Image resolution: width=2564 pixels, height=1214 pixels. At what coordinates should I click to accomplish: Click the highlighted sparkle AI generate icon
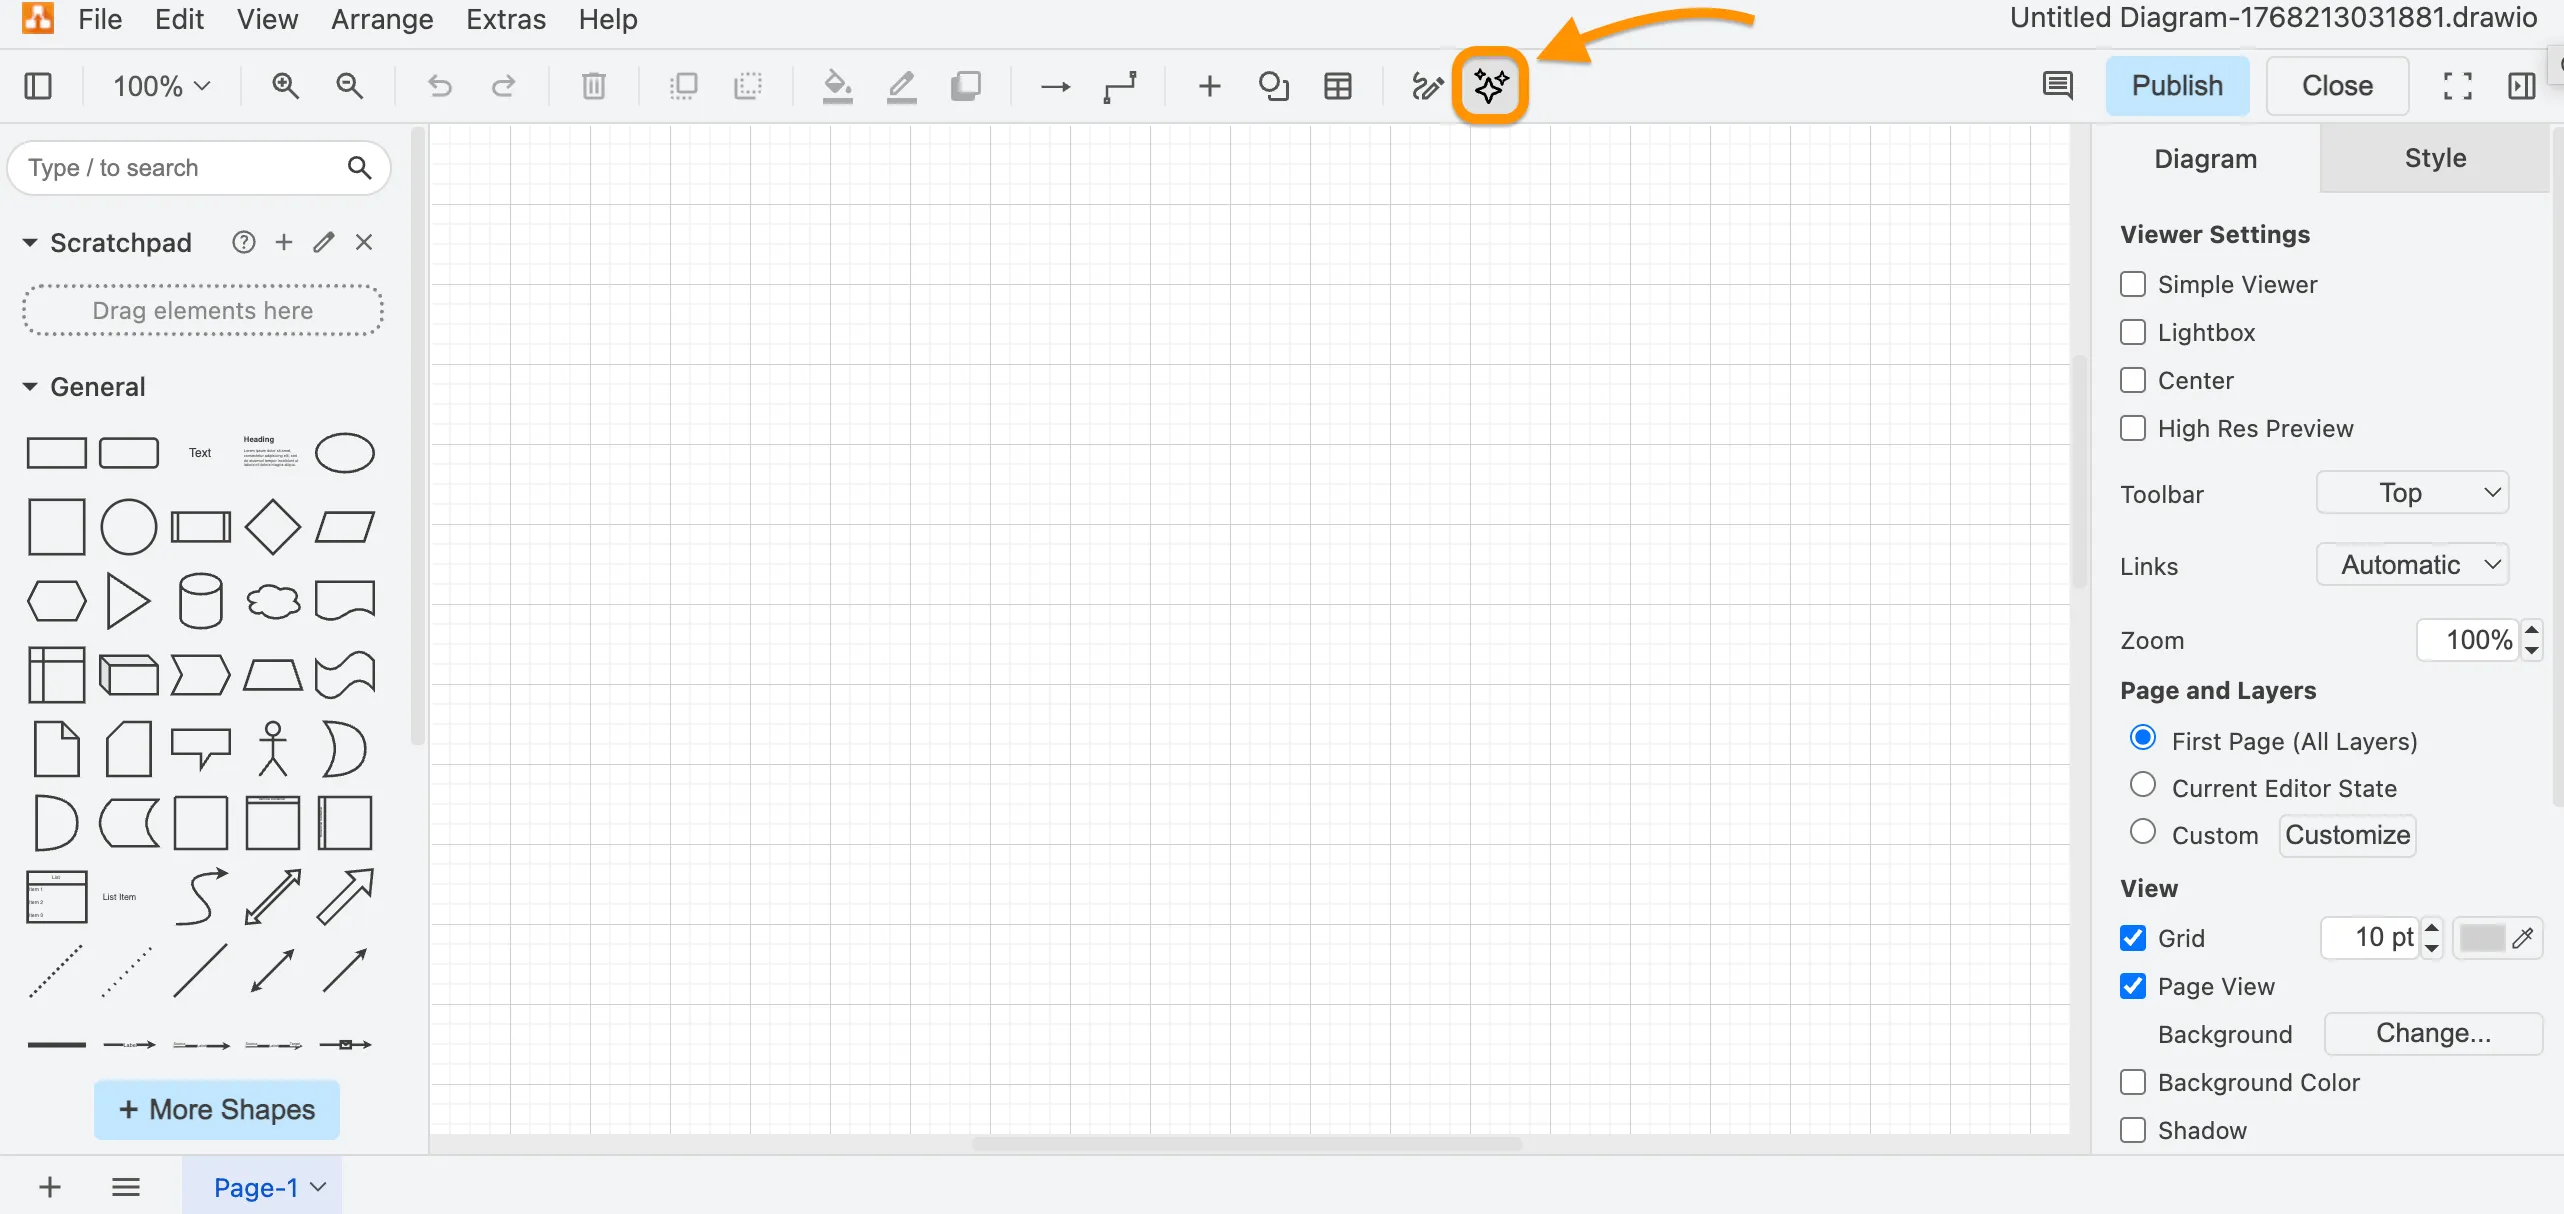[1490, 86]
